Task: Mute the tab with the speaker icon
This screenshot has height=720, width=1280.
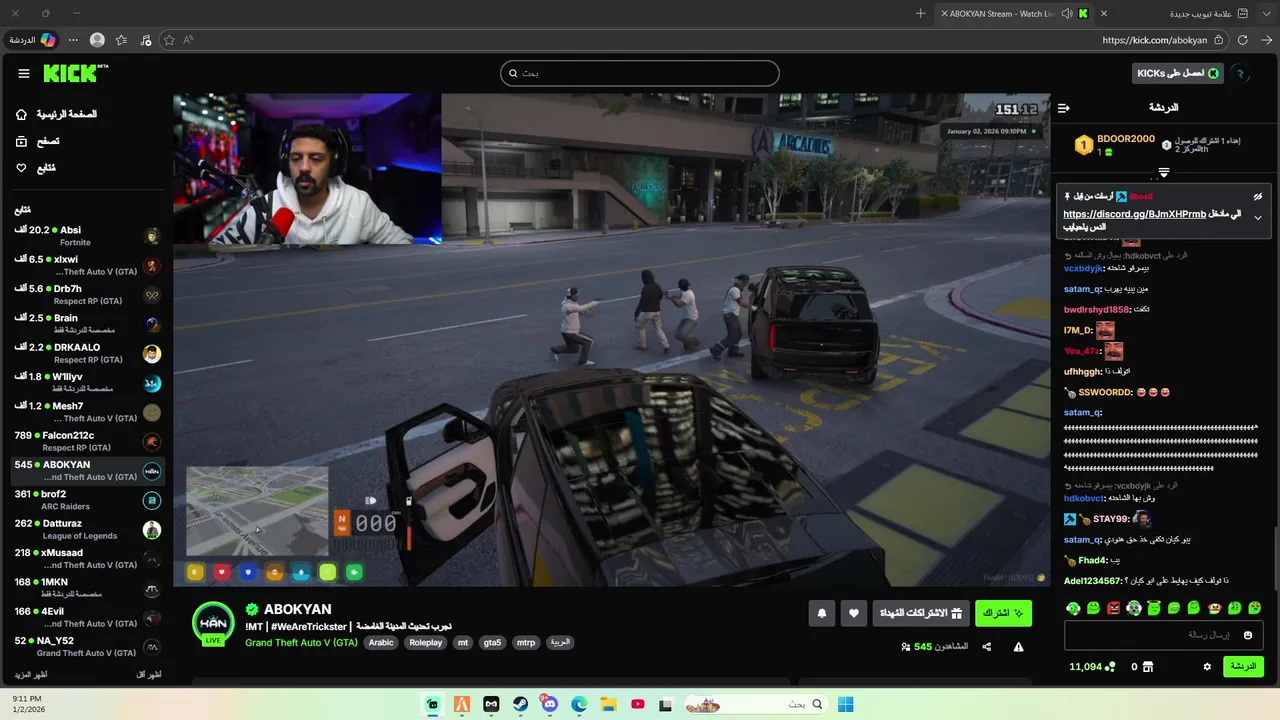Action: click(1067, 13)
